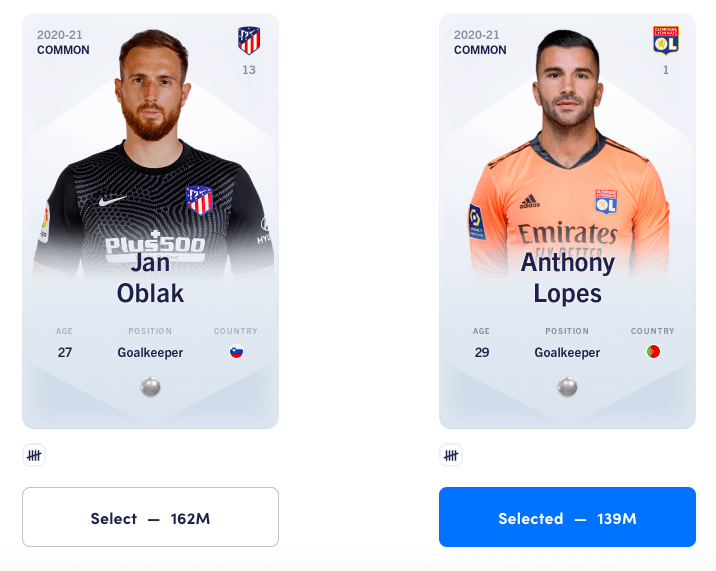Screen dimensions: 716x571
Task: Click the Slovenia flag on Oblak's card
Action: click(237, 352)
